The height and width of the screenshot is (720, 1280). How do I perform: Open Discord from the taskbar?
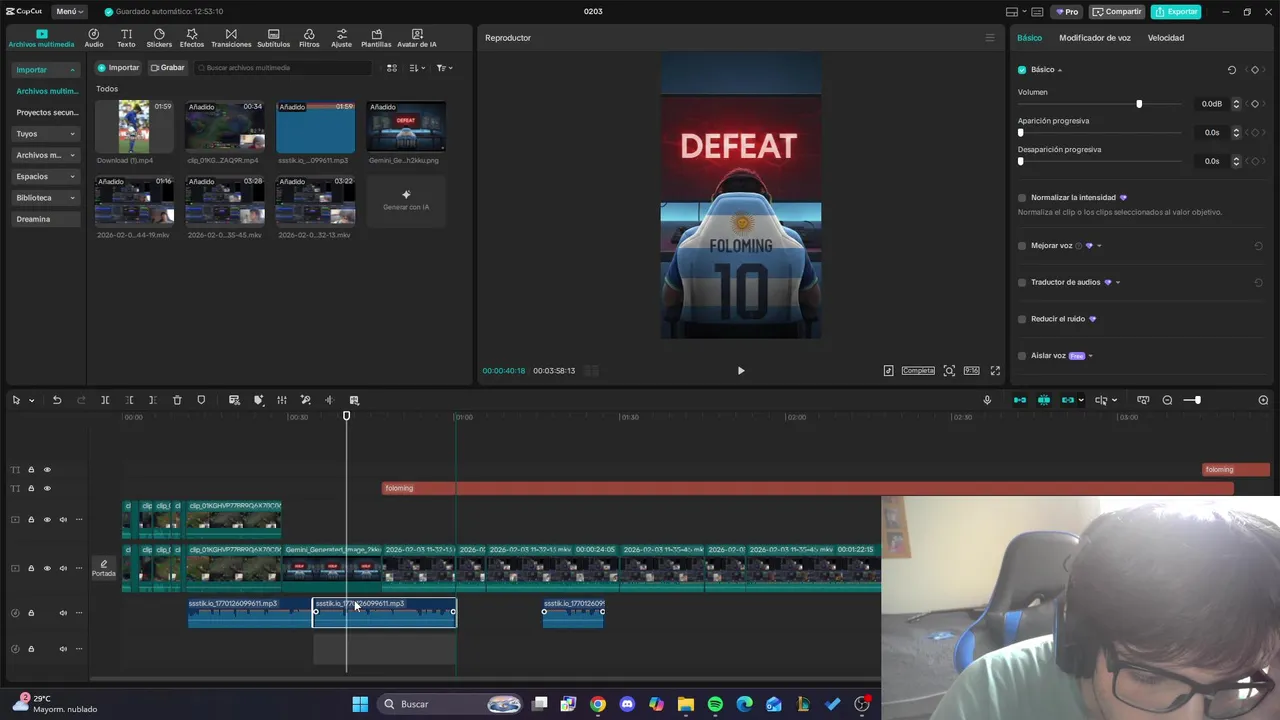[x=627, y=704]
